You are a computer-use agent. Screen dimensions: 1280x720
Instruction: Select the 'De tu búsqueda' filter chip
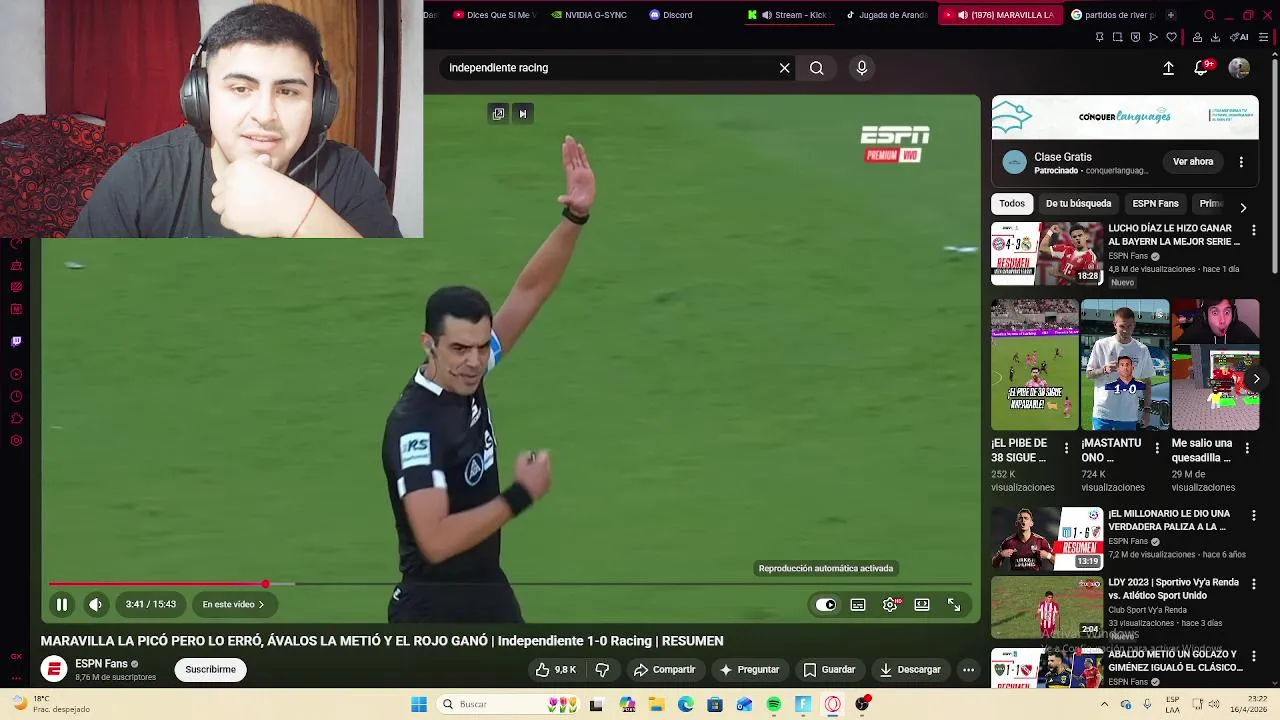[1078, 203]
